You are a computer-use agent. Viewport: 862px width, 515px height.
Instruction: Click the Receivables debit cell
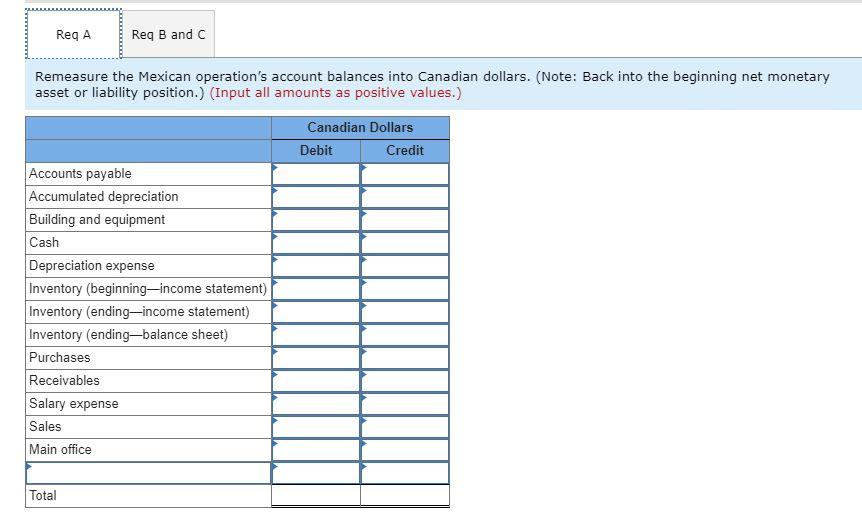[x=316, y=381]
